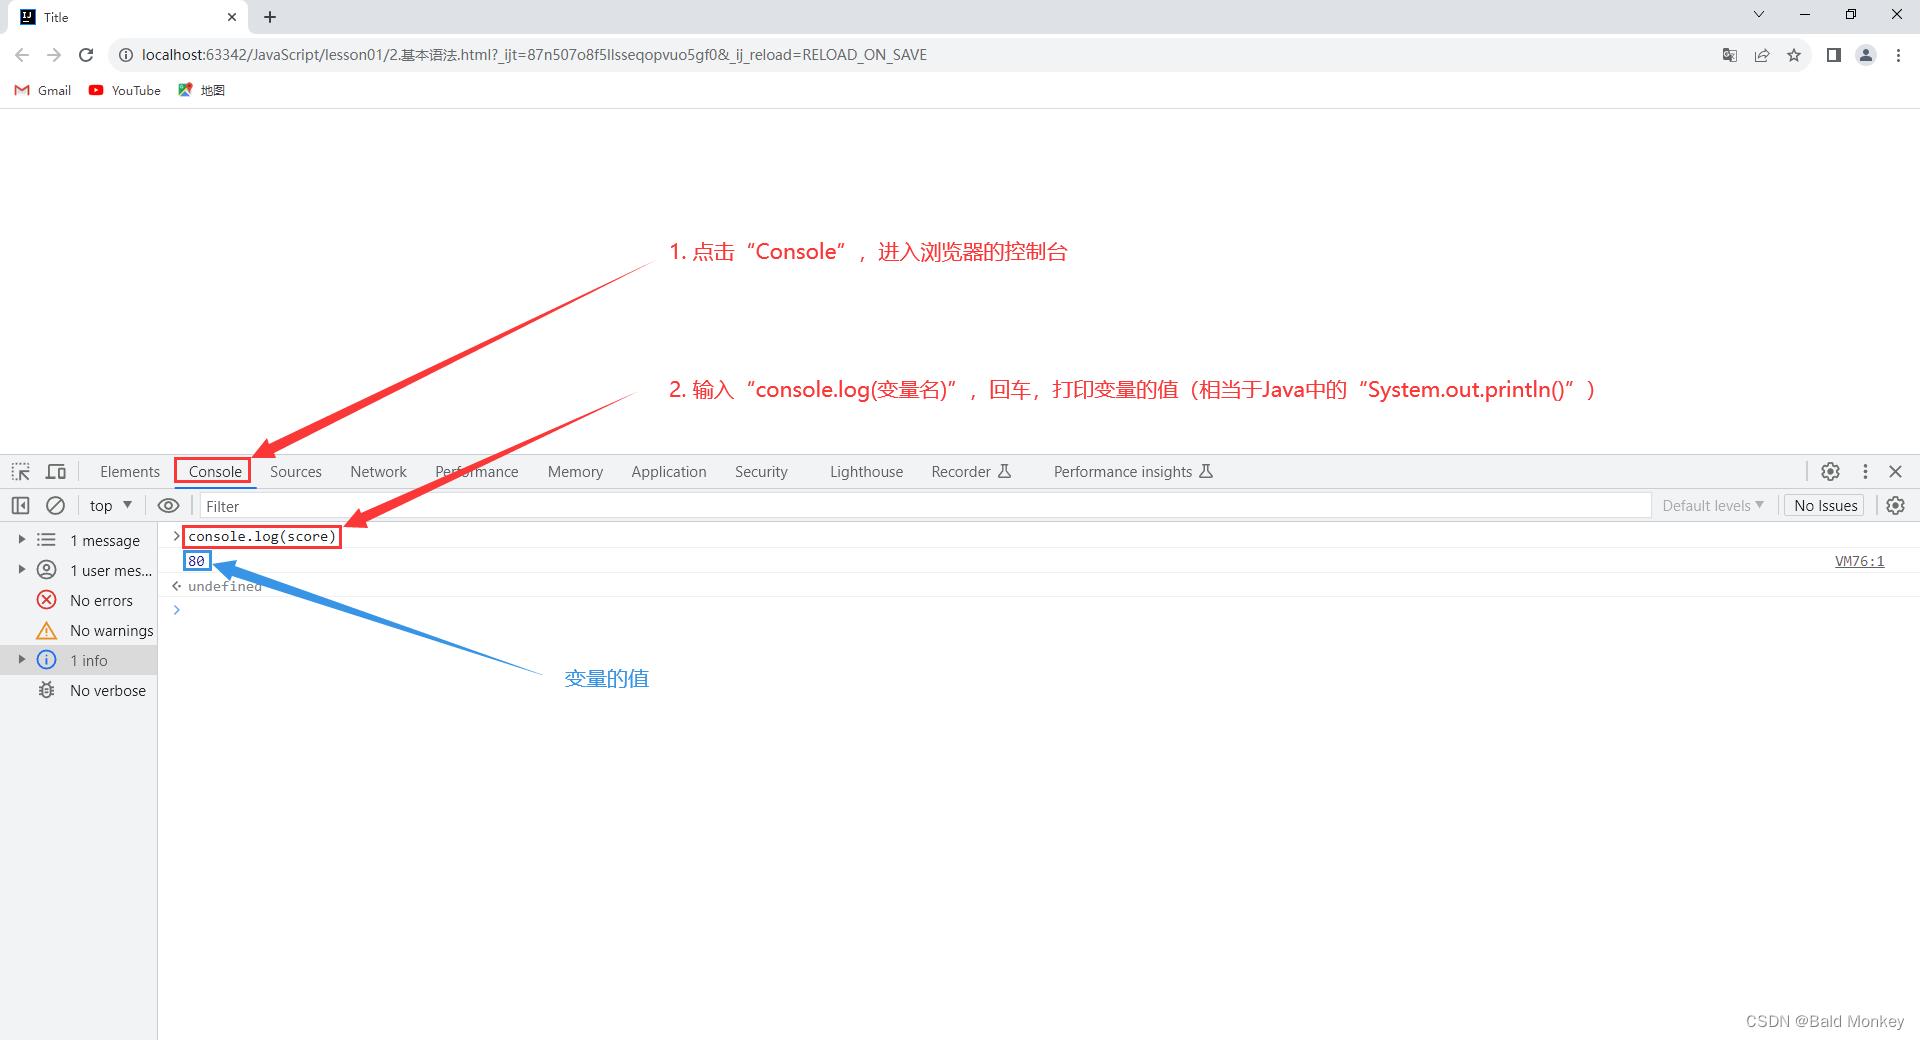This screenshot has height=1040, width=1920.
Task: Open the VM76:1 source link
Action: [1859, 561]
